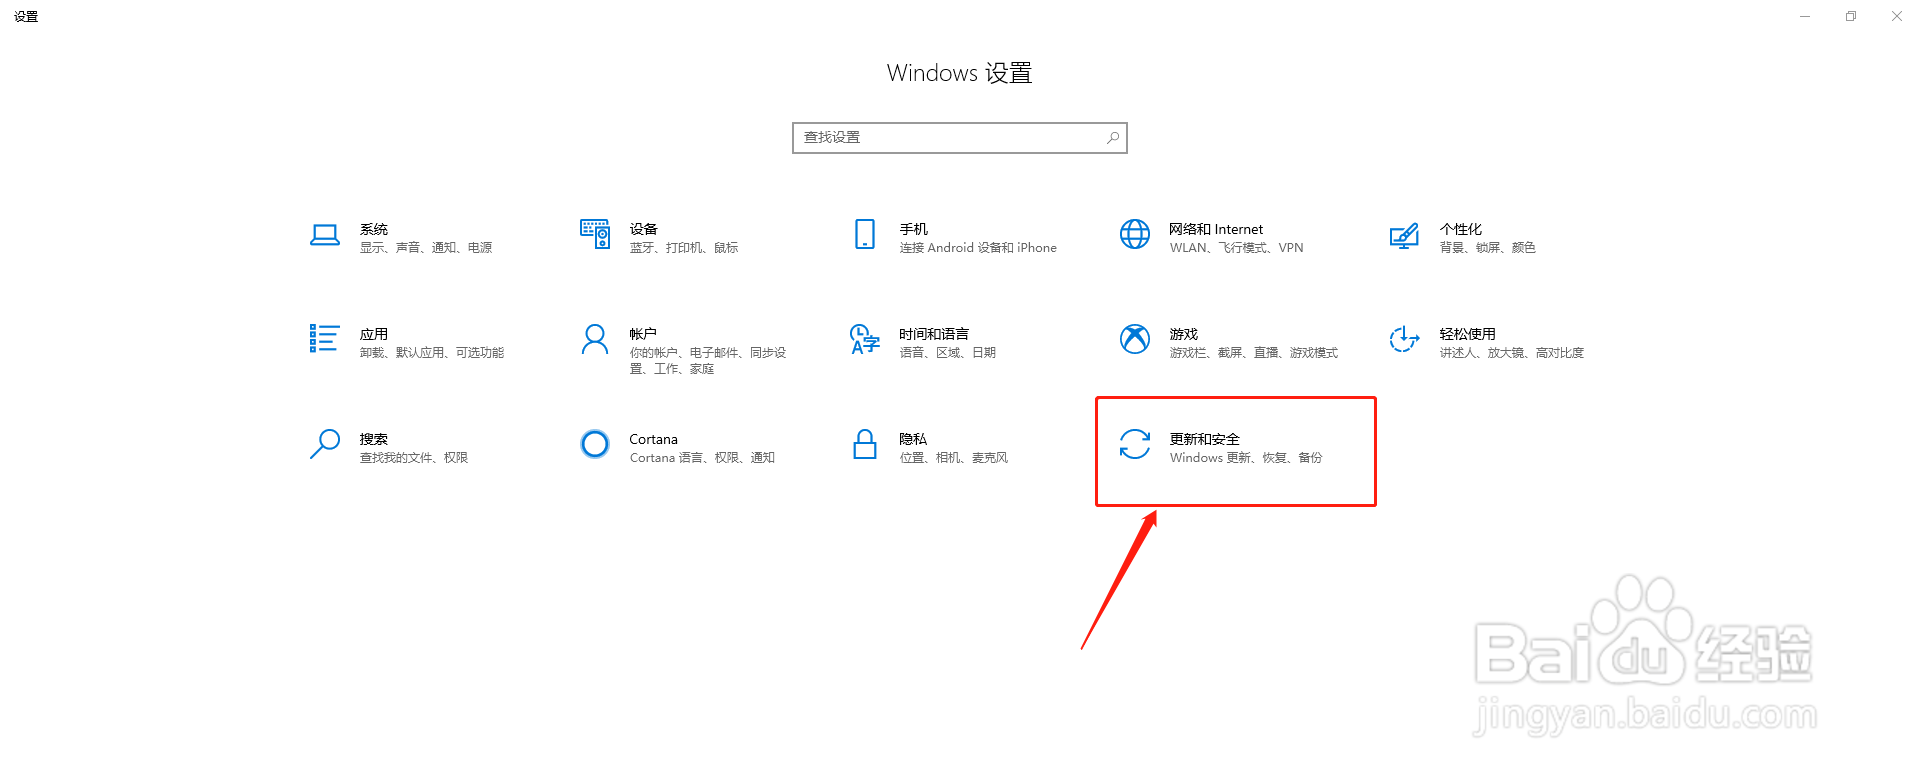Click the text WLAN、飞行模式、VPN
Image resolution: width=1920 pixels, height=779 pixels.
point(1237,248)
